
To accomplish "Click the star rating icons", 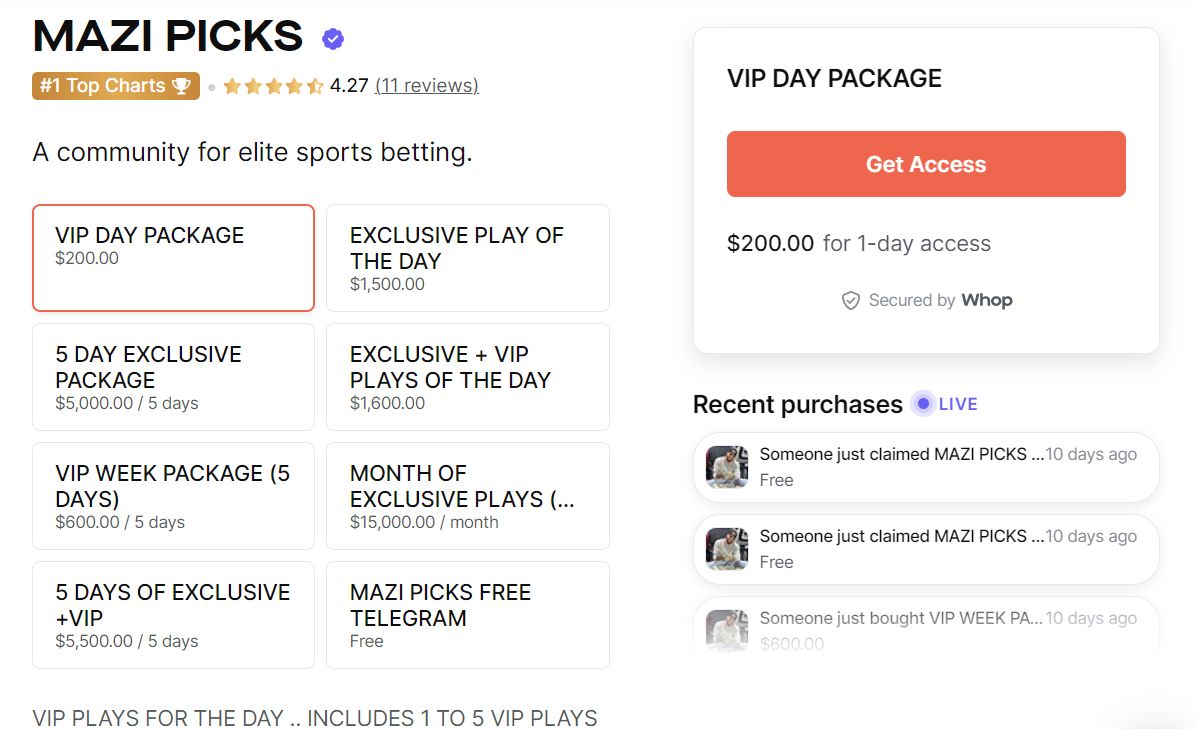I will pyautogui.click(x=273, y=86).
